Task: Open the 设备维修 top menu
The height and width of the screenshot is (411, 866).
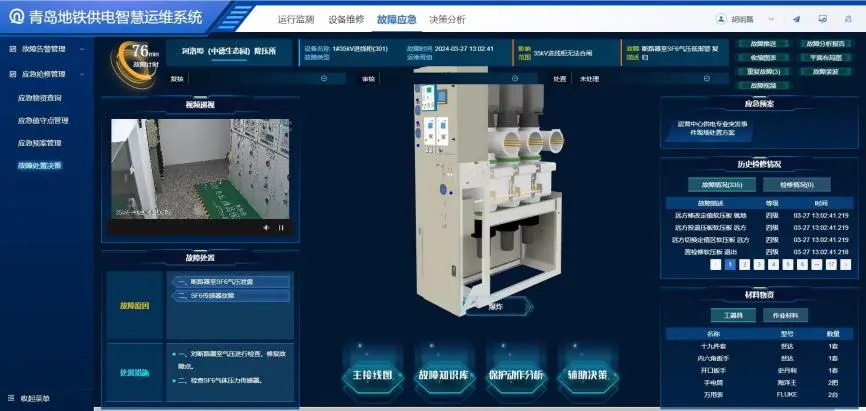Action: pos(346,19)
